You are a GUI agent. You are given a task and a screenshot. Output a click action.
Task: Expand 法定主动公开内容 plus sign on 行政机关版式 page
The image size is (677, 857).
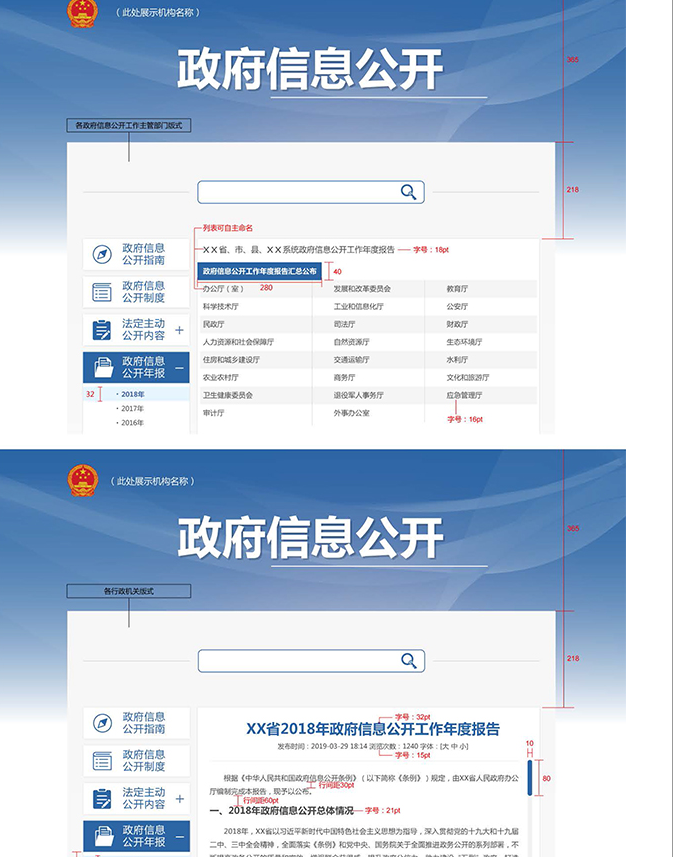click(179, 799)
